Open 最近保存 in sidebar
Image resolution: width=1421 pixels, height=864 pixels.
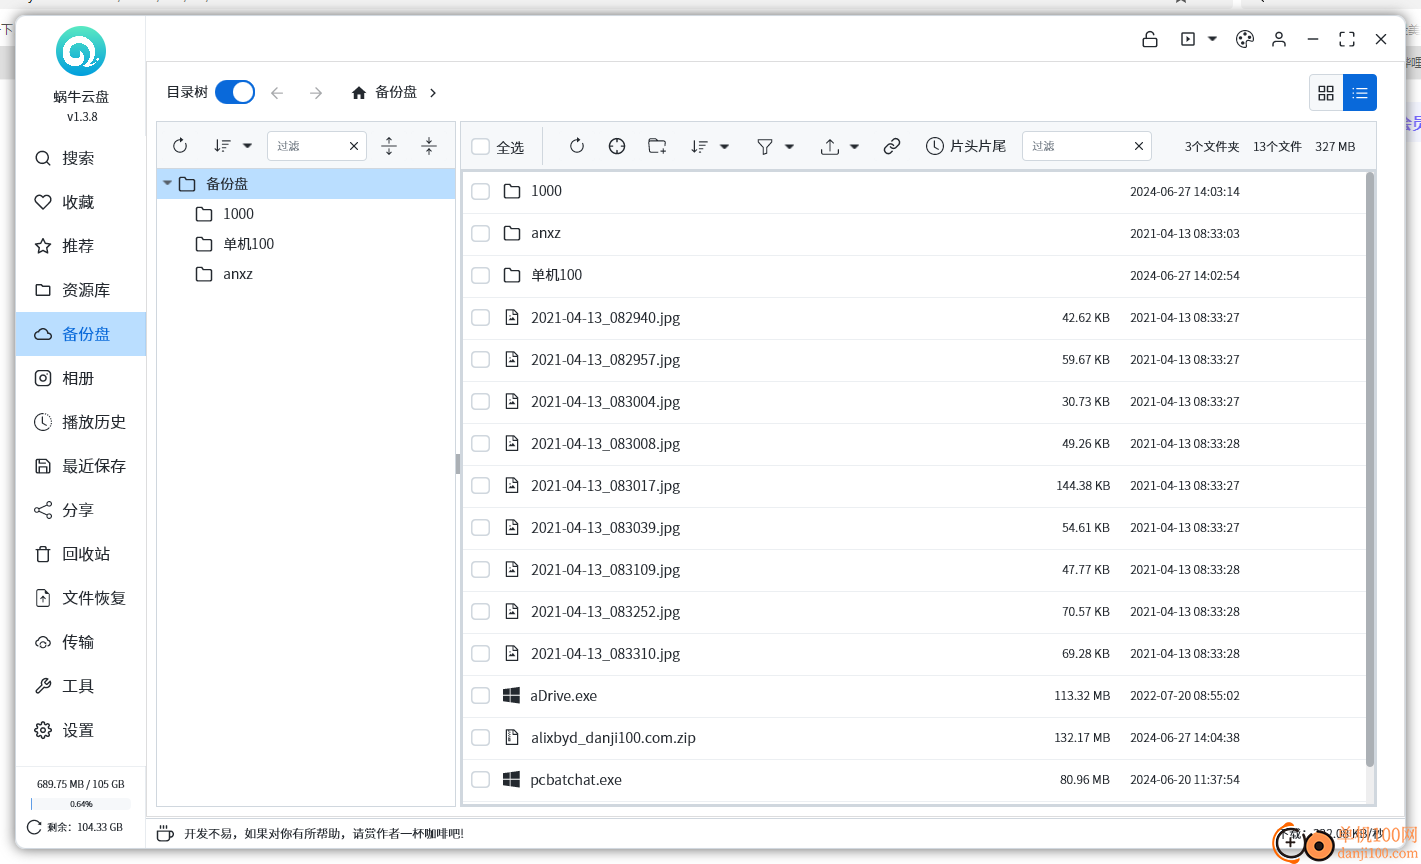click(80, 466)
